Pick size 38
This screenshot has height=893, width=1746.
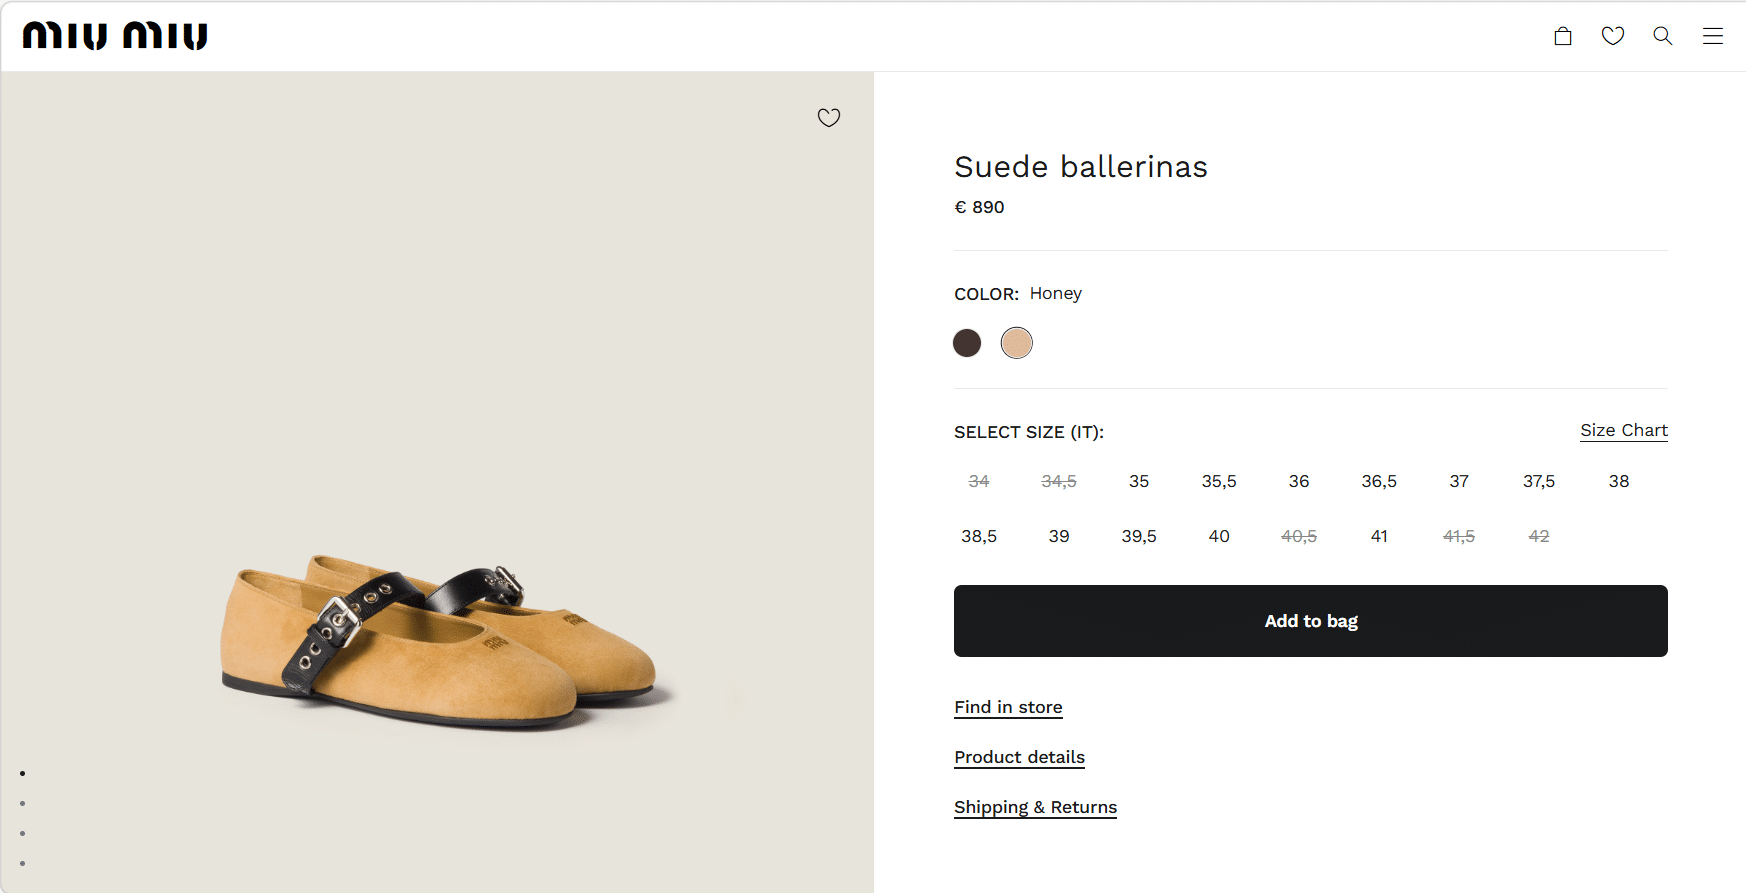1619,481
